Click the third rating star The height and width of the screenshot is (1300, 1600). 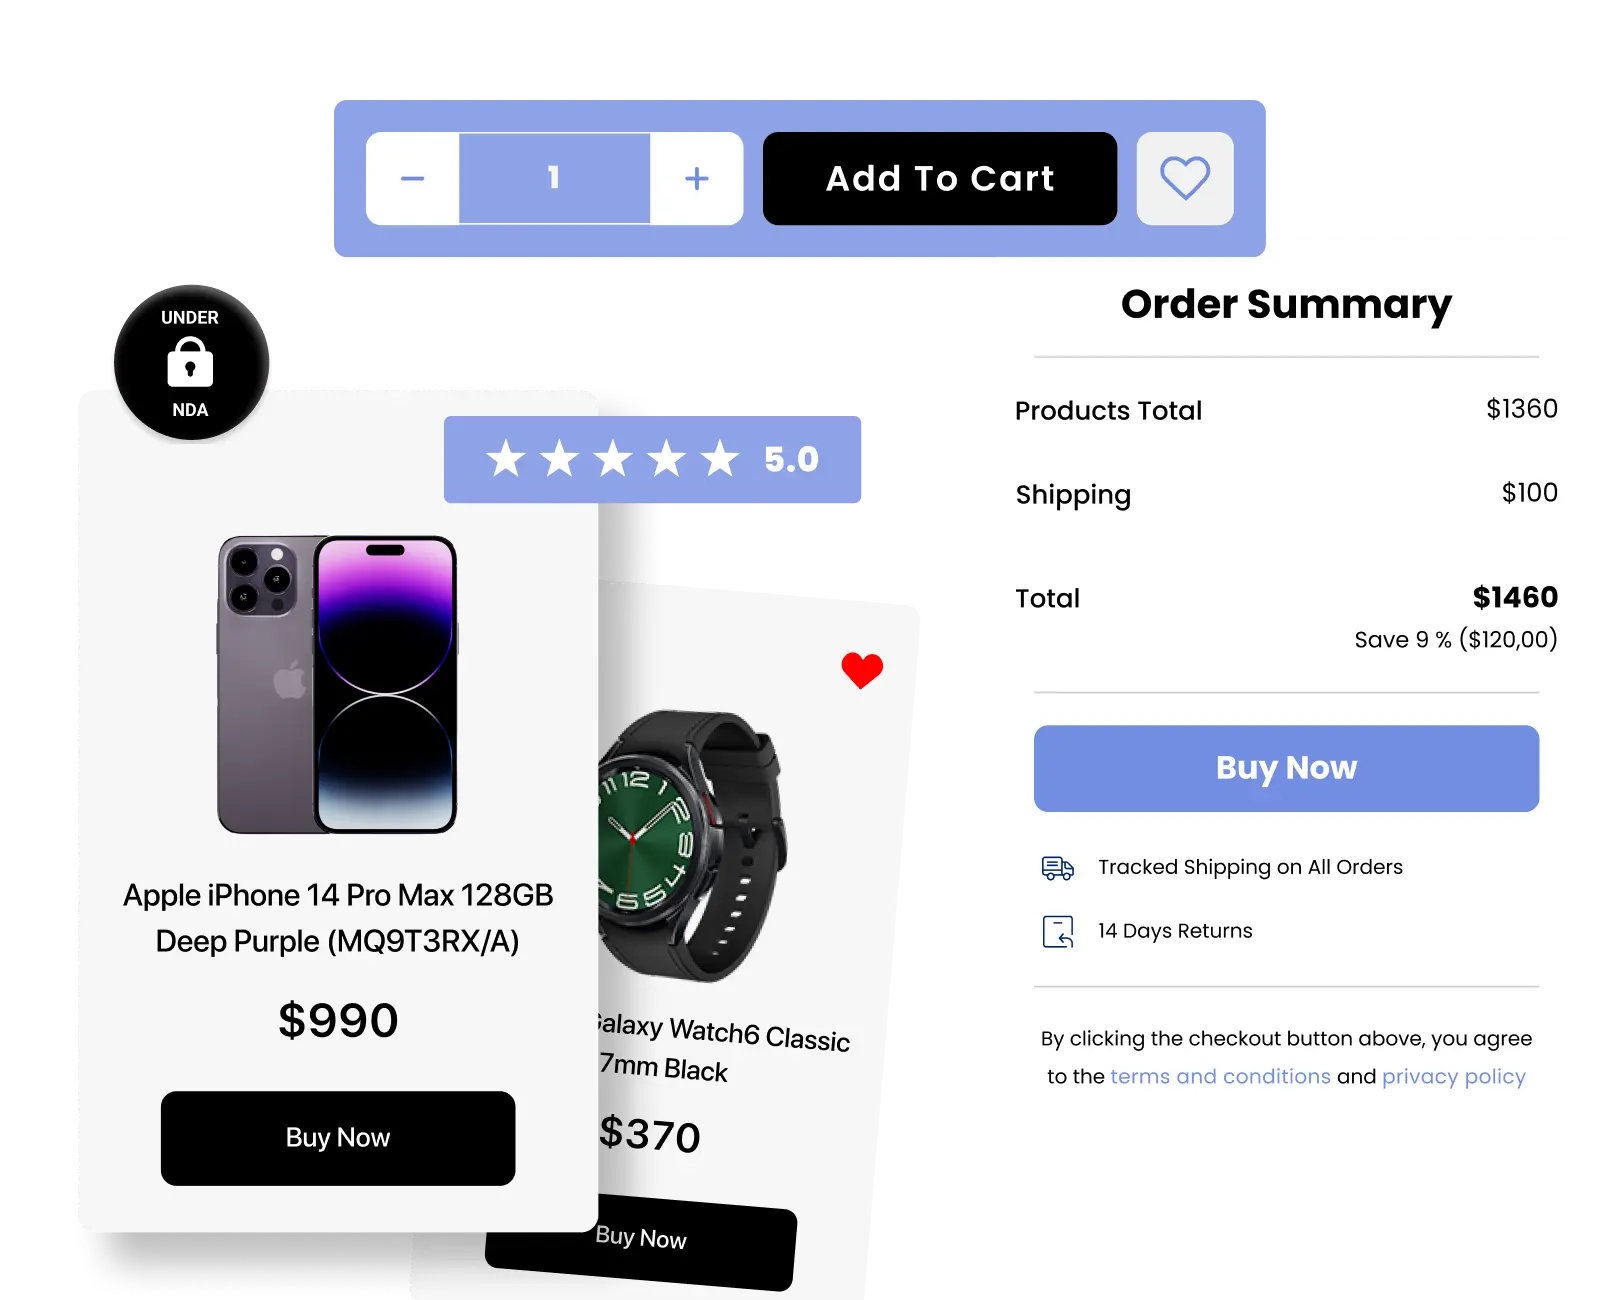click(613, 459)
